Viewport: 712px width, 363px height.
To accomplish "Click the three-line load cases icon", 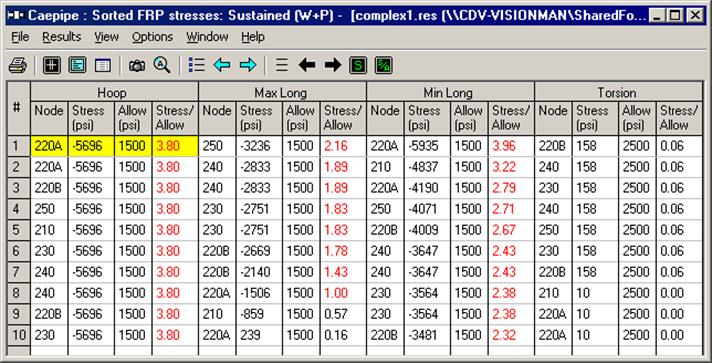I will point(282,65).
